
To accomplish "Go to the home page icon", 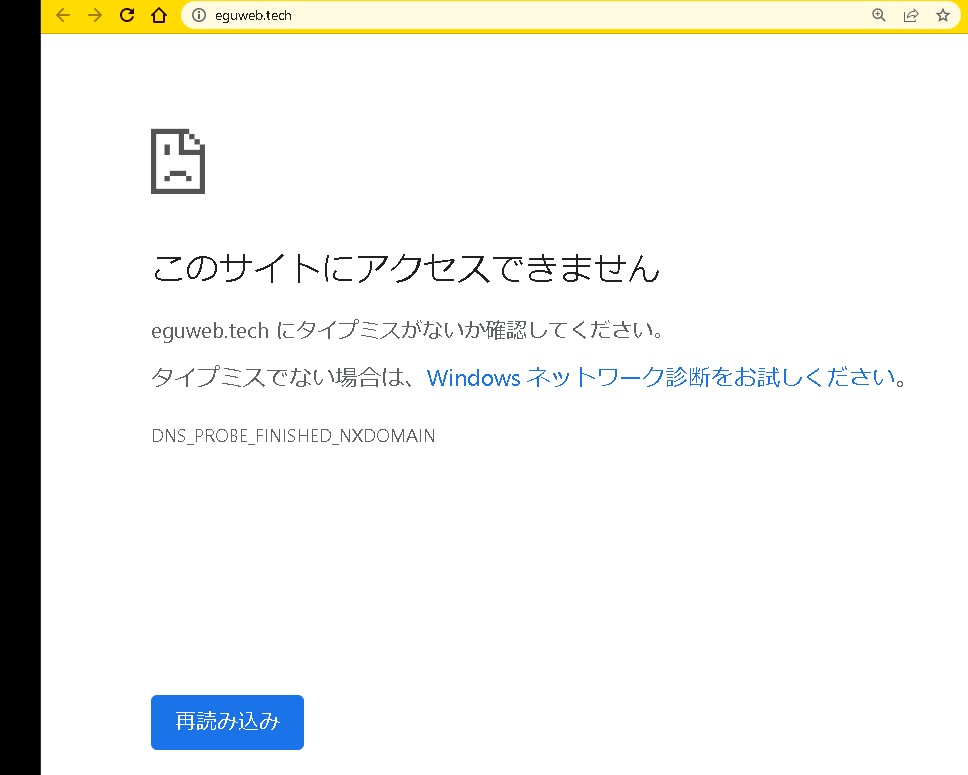I will [158, 15].
